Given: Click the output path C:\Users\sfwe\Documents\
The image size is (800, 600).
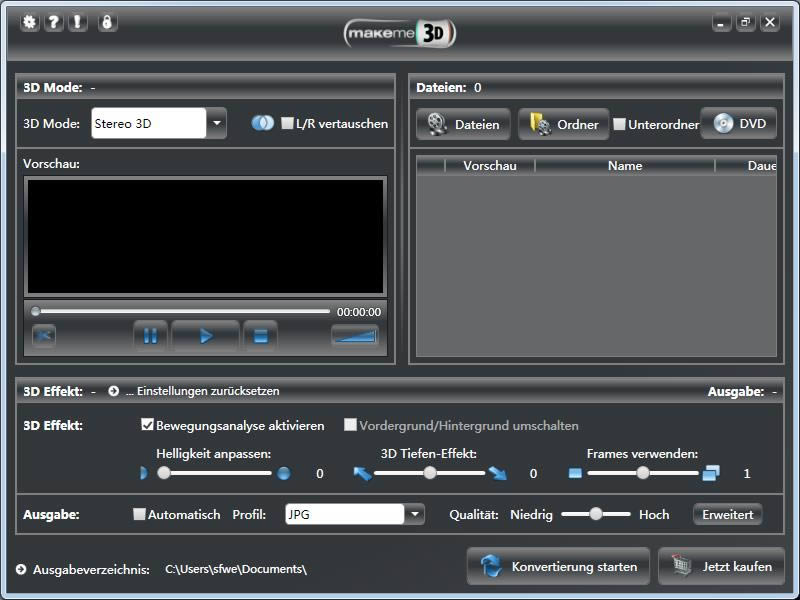Looking at the screenshot, I should coord(236,569).
